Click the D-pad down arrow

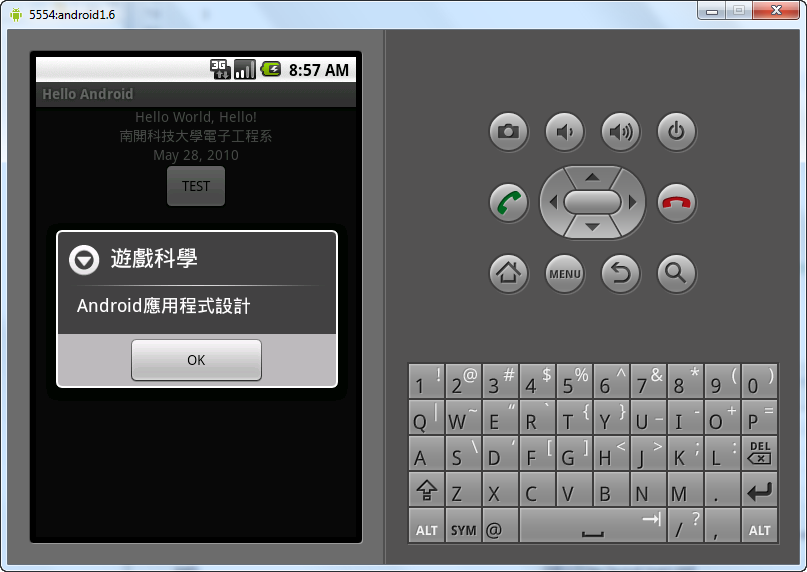(x=592, y=227)
